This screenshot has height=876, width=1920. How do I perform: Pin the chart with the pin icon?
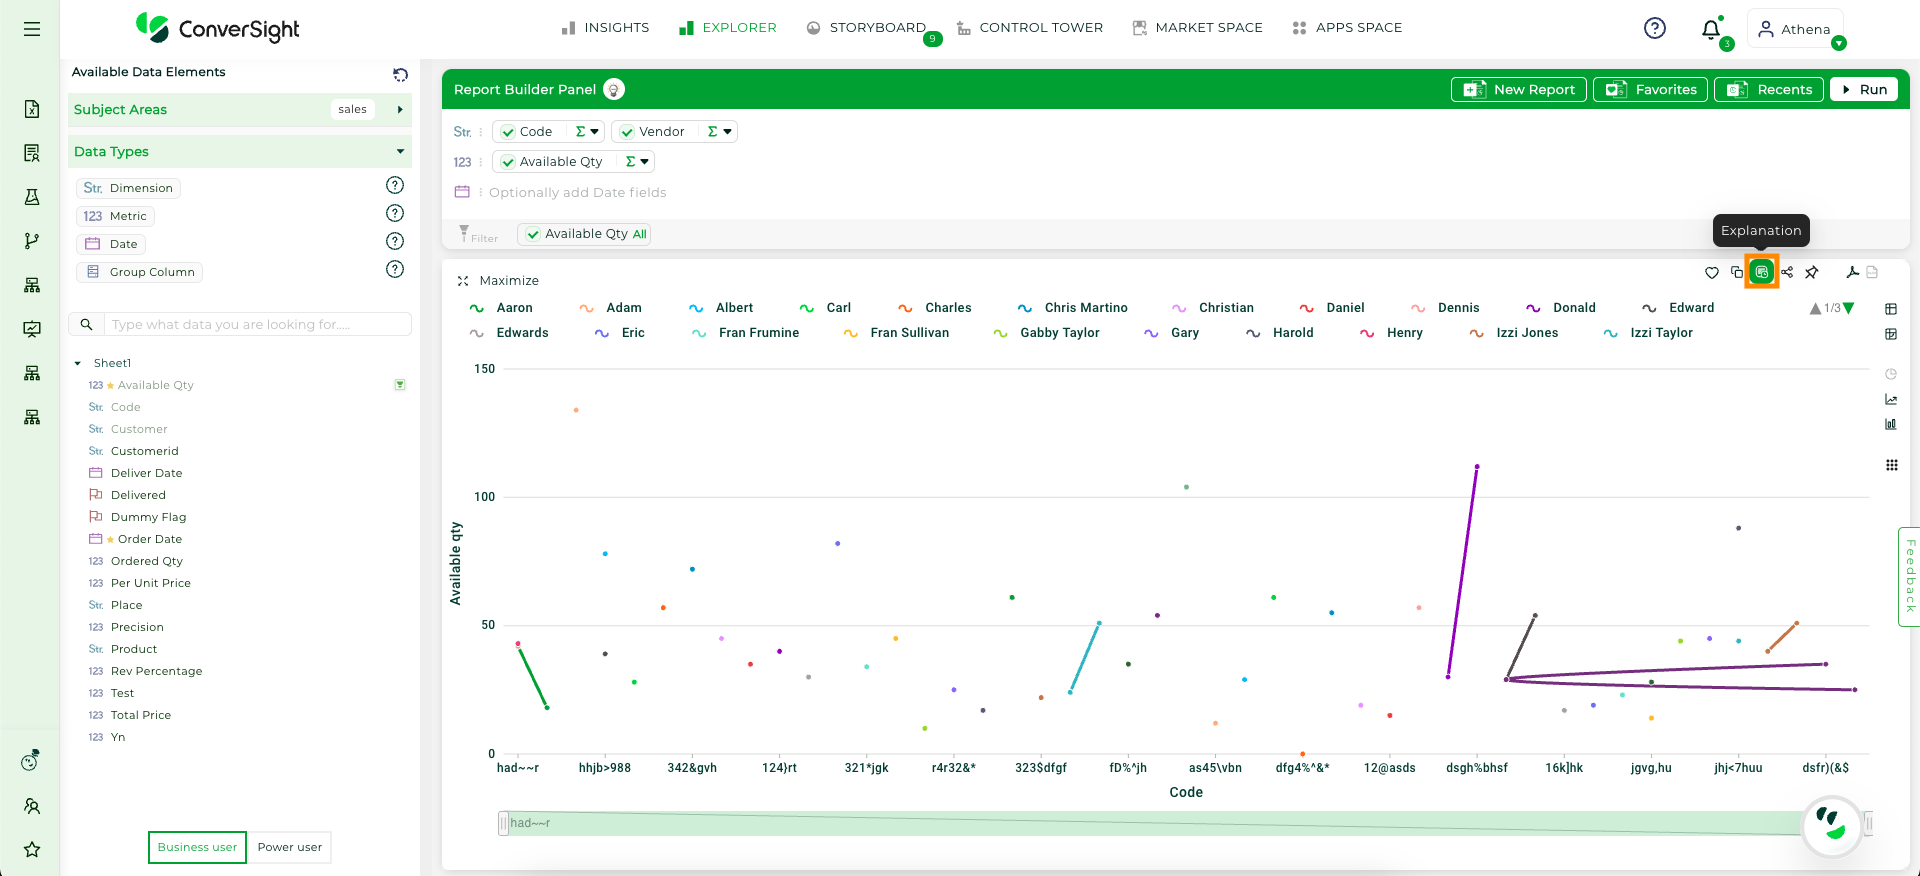(1811, 272)
